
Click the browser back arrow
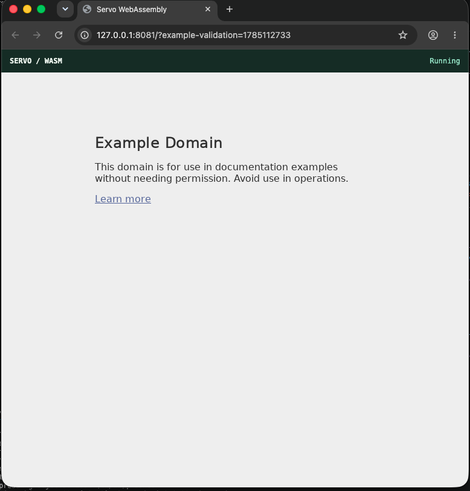[15, 35]
